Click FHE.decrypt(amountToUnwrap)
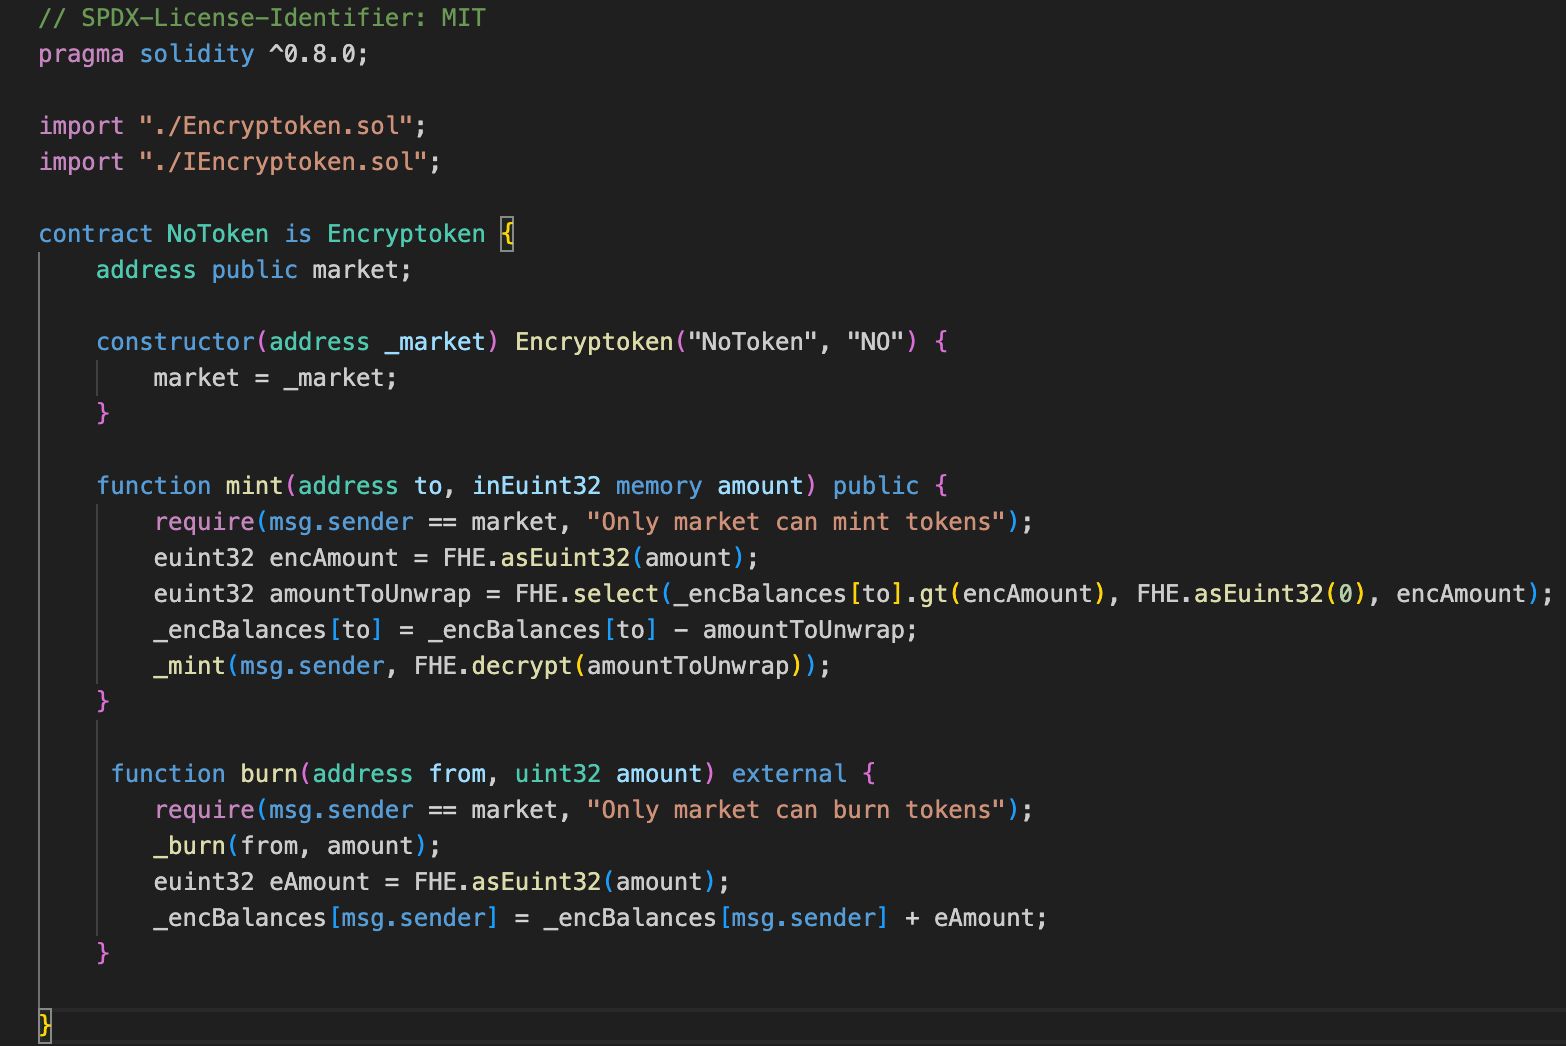The width and height of the screenshot is (1566, 1046). [608, 665]
